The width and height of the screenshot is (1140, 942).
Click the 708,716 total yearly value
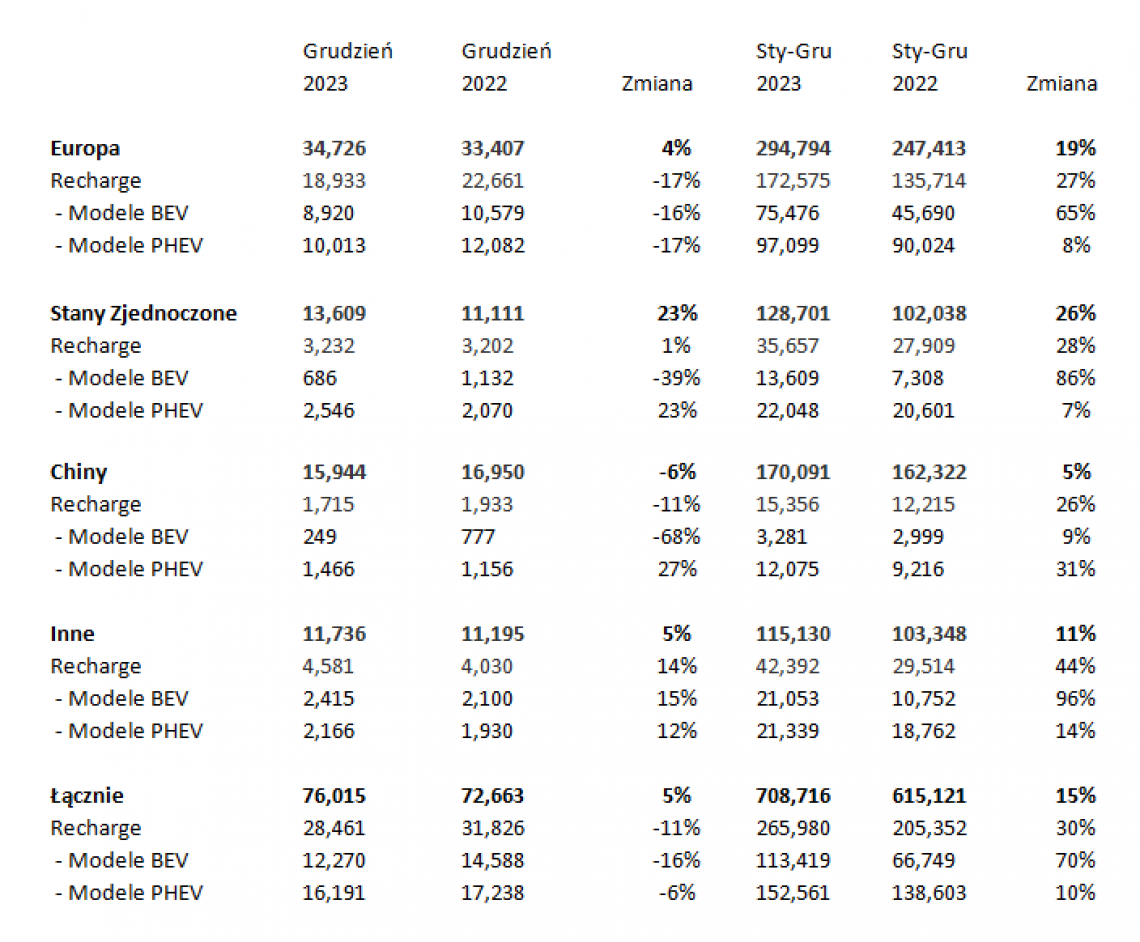click(x=793, y=796)
